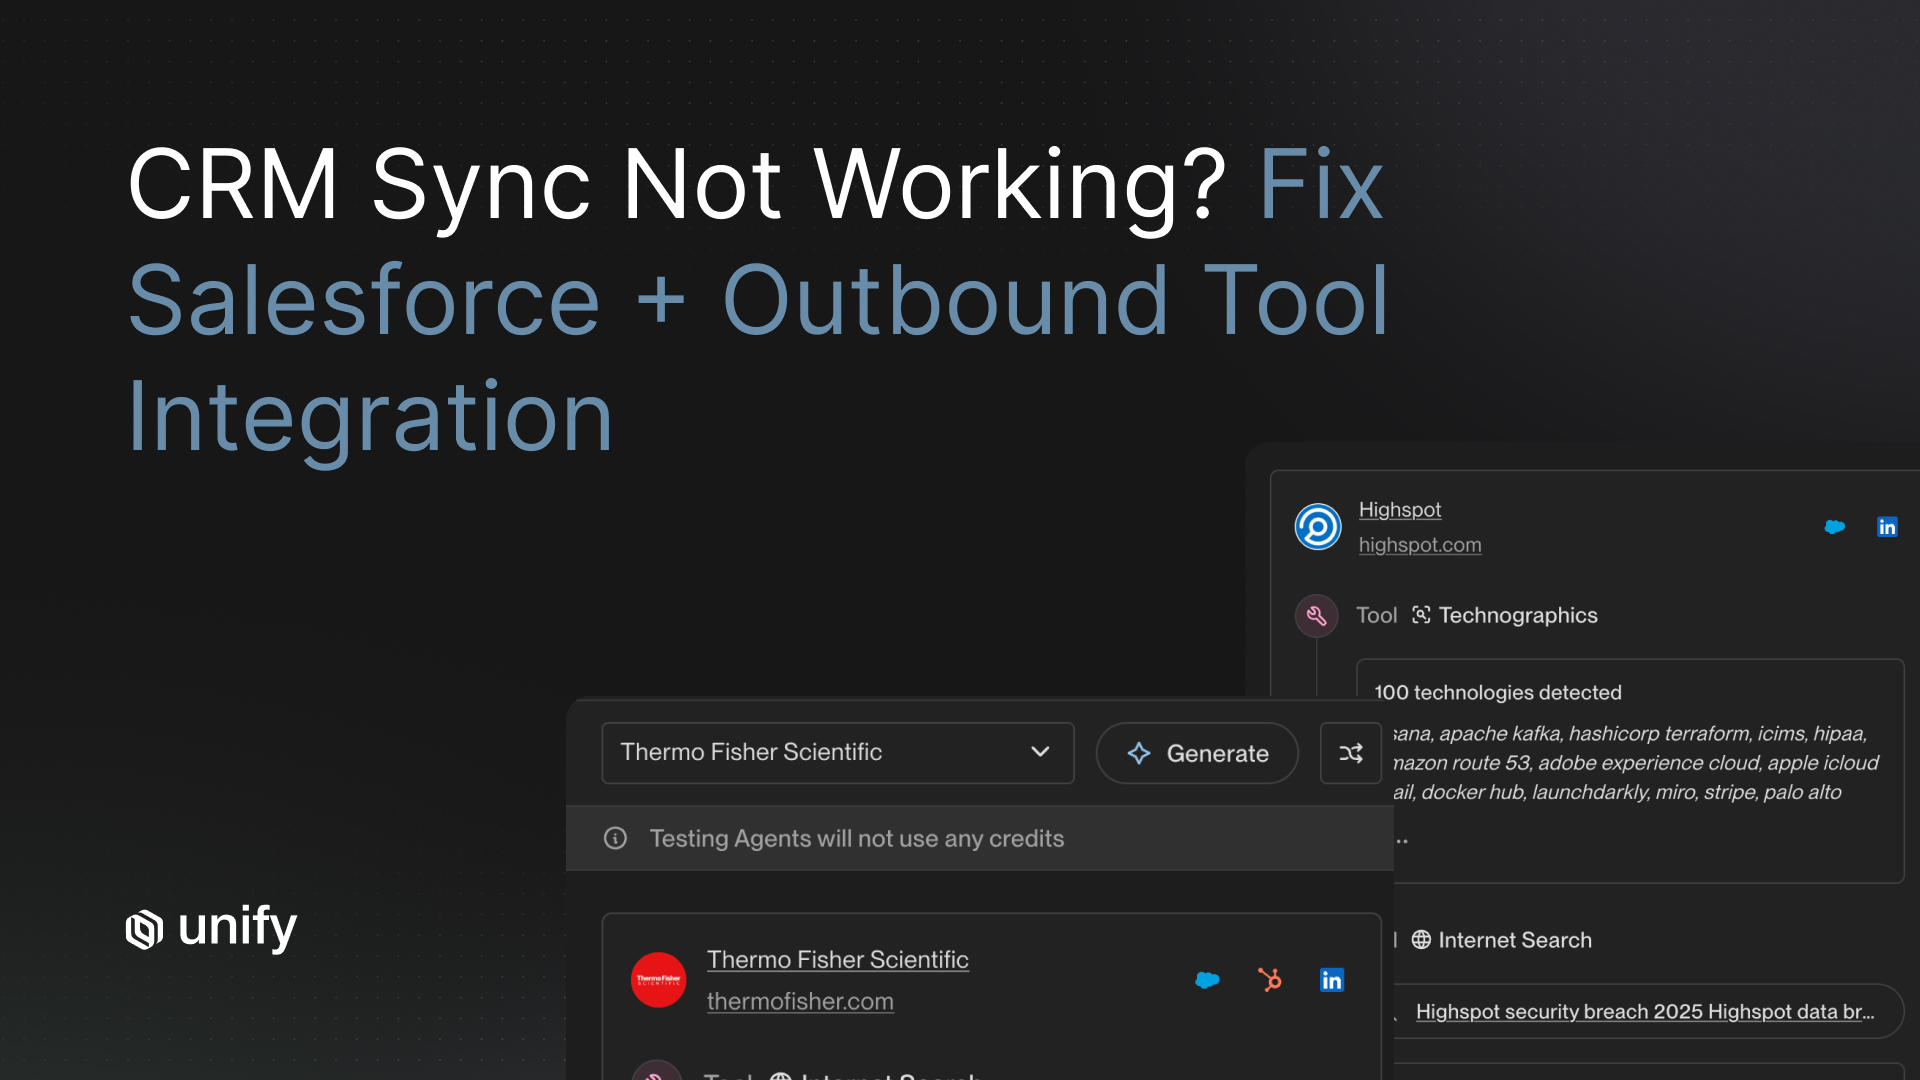This screenshot has height=1080, width=1920.
Task: Select the HubSpot icon beside Thermo Fisher Scientific
Action: click(x=1270, y=981)
